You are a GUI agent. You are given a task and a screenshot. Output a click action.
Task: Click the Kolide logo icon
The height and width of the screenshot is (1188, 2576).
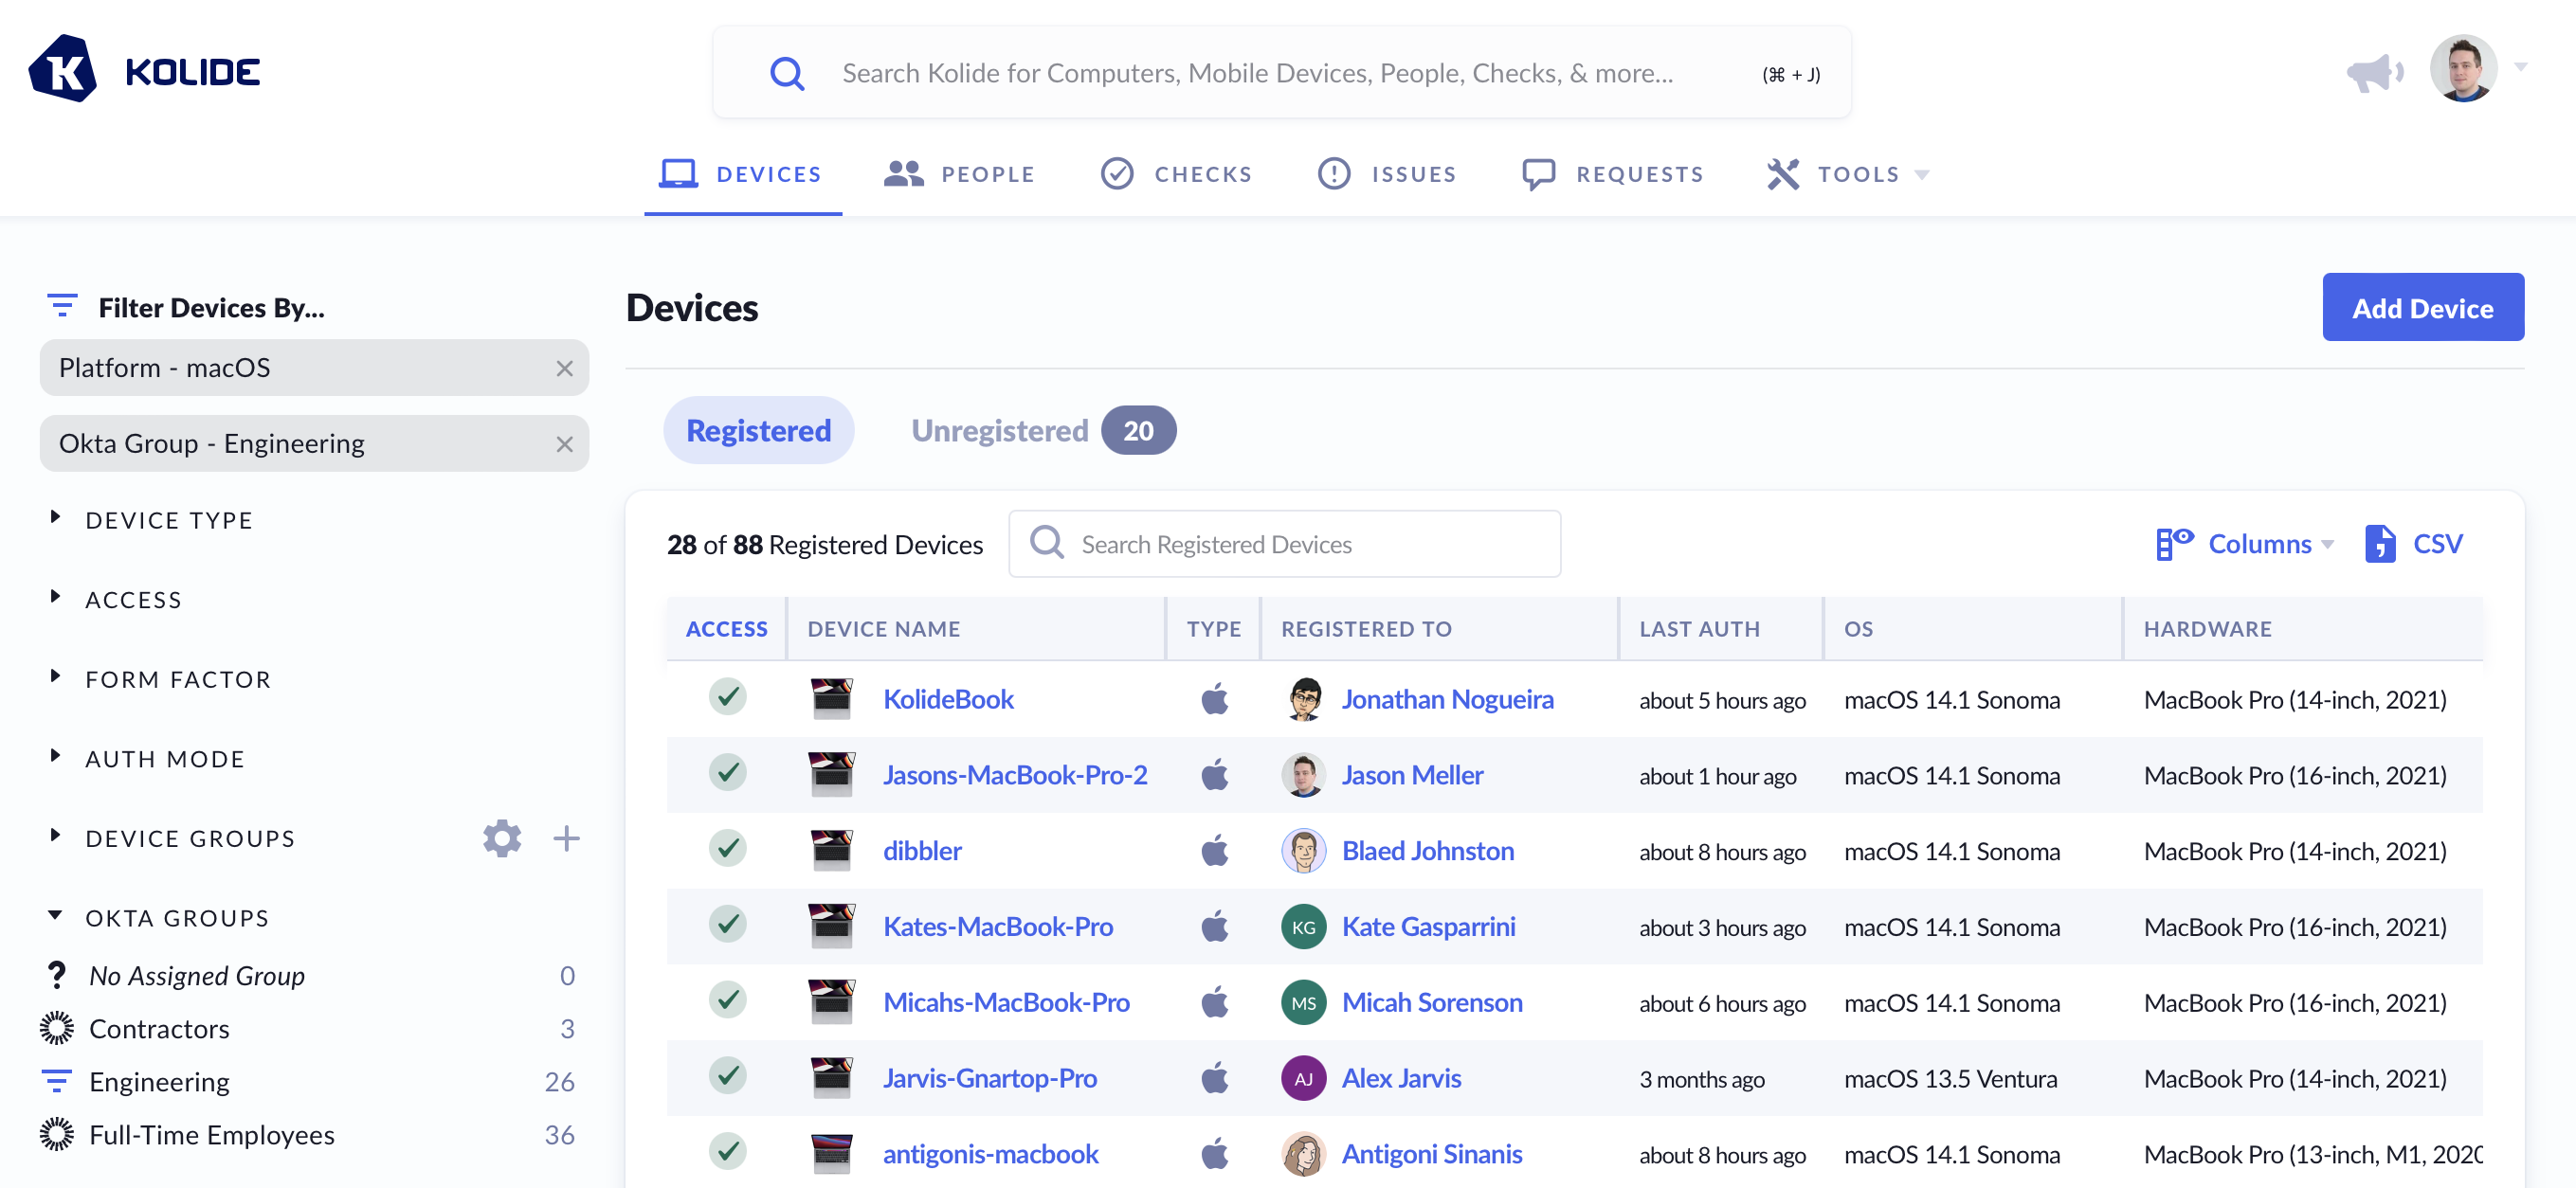(x=62, y=70)
